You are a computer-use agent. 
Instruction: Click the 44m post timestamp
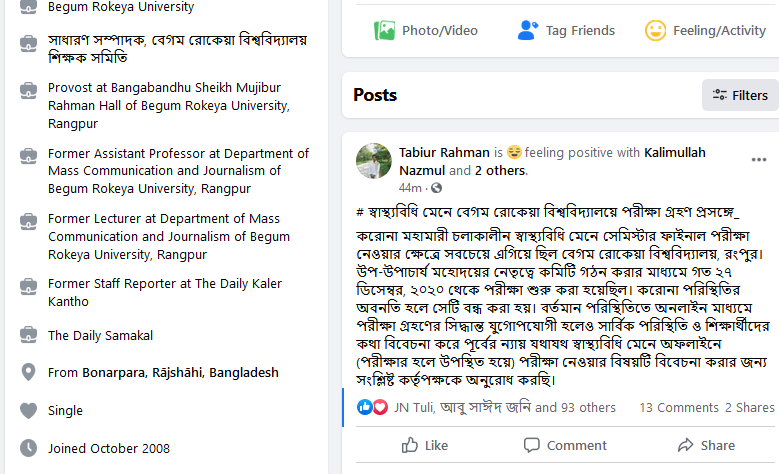click(409, 188)
